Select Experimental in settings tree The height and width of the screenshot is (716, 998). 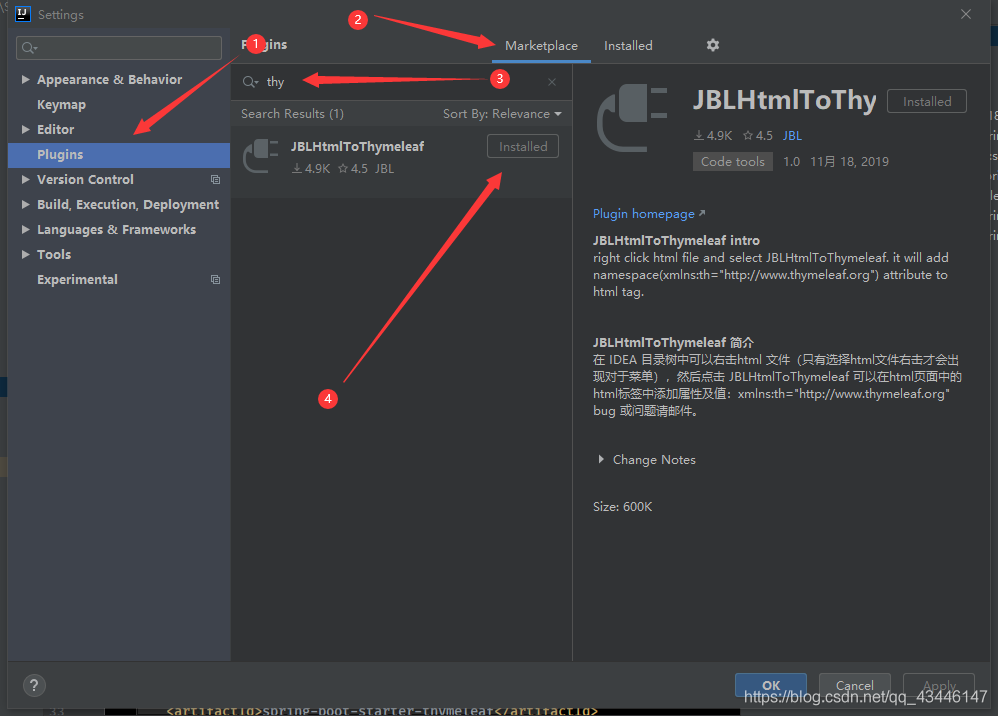[x=77, y=279]
